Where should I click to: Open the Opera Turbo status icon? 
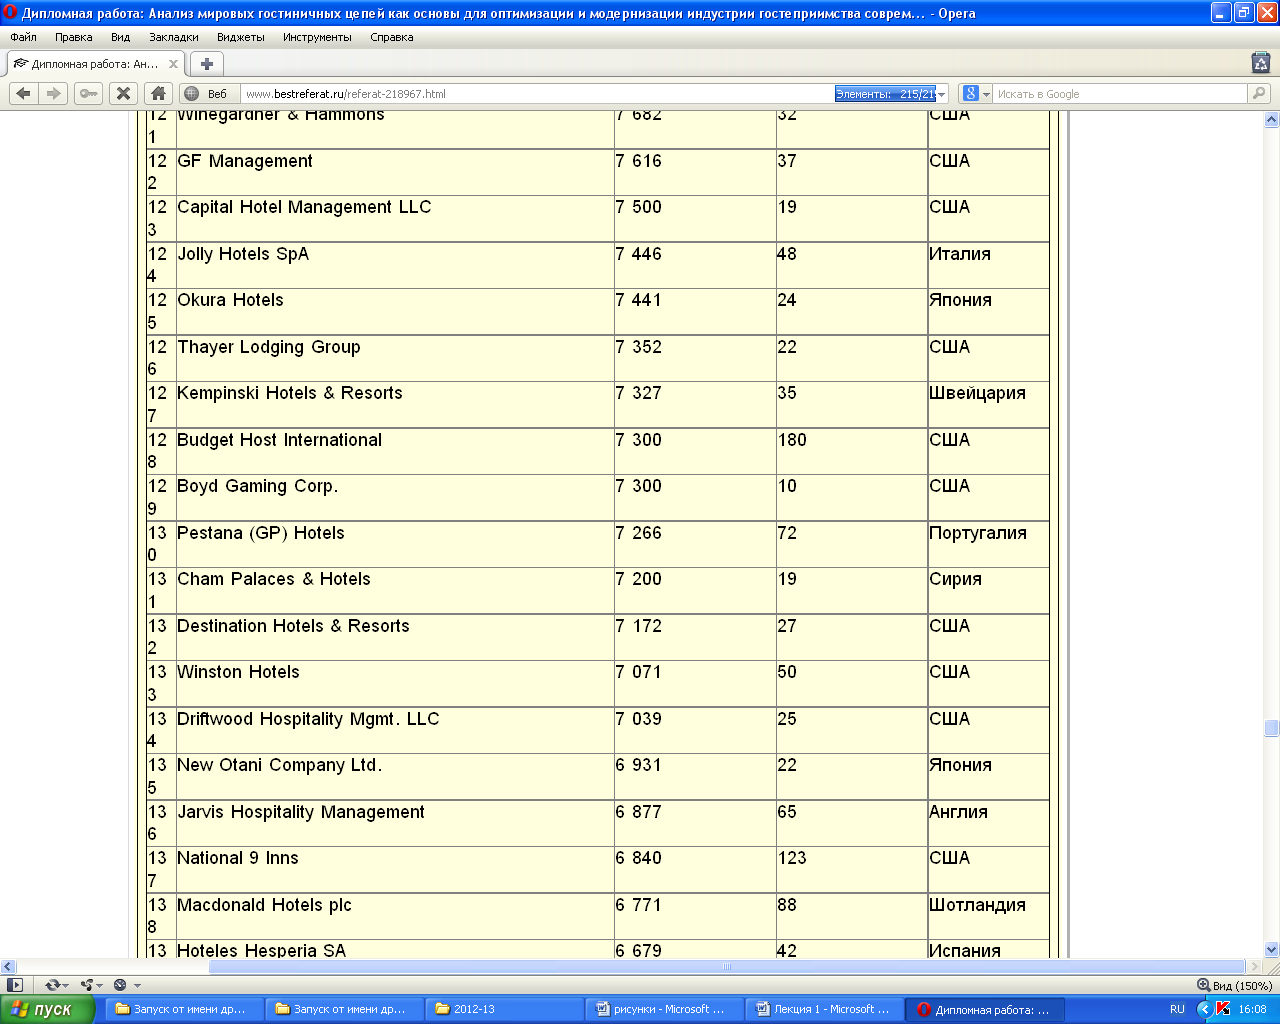click(x=120, y=985)
